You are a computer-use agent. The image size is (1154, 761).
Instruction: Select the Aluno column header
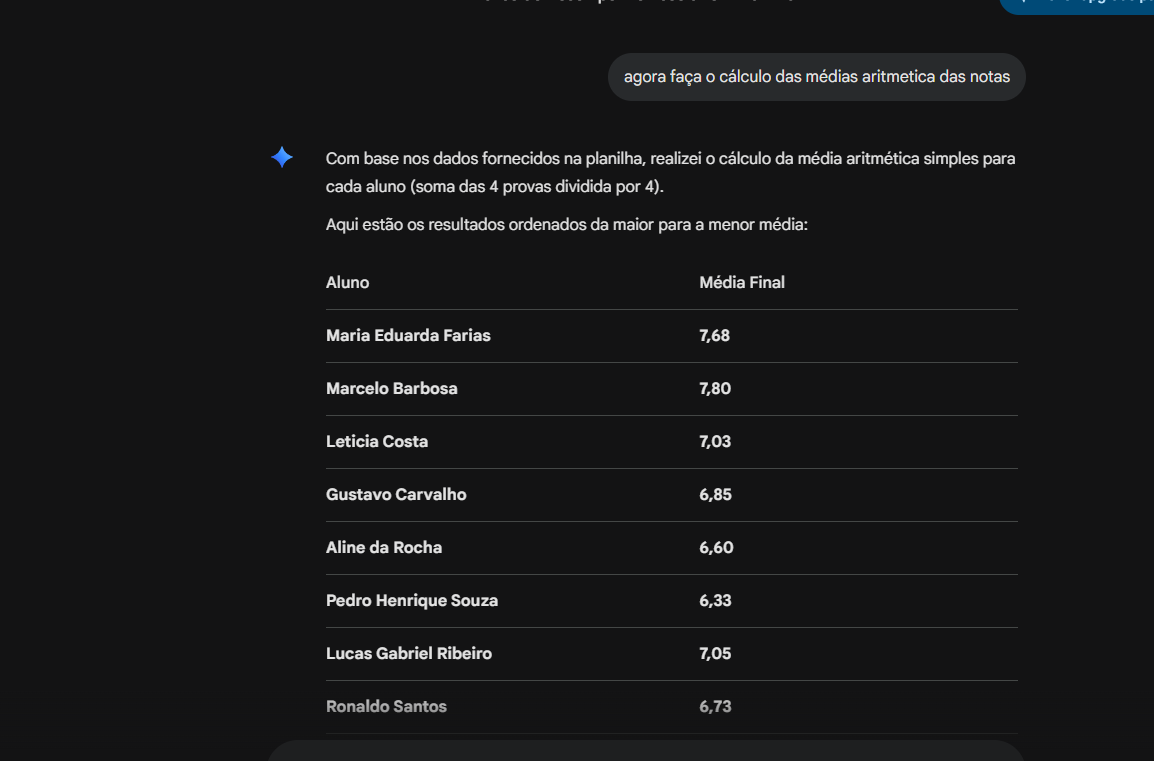pyautogui.click(x=347, y=282)
